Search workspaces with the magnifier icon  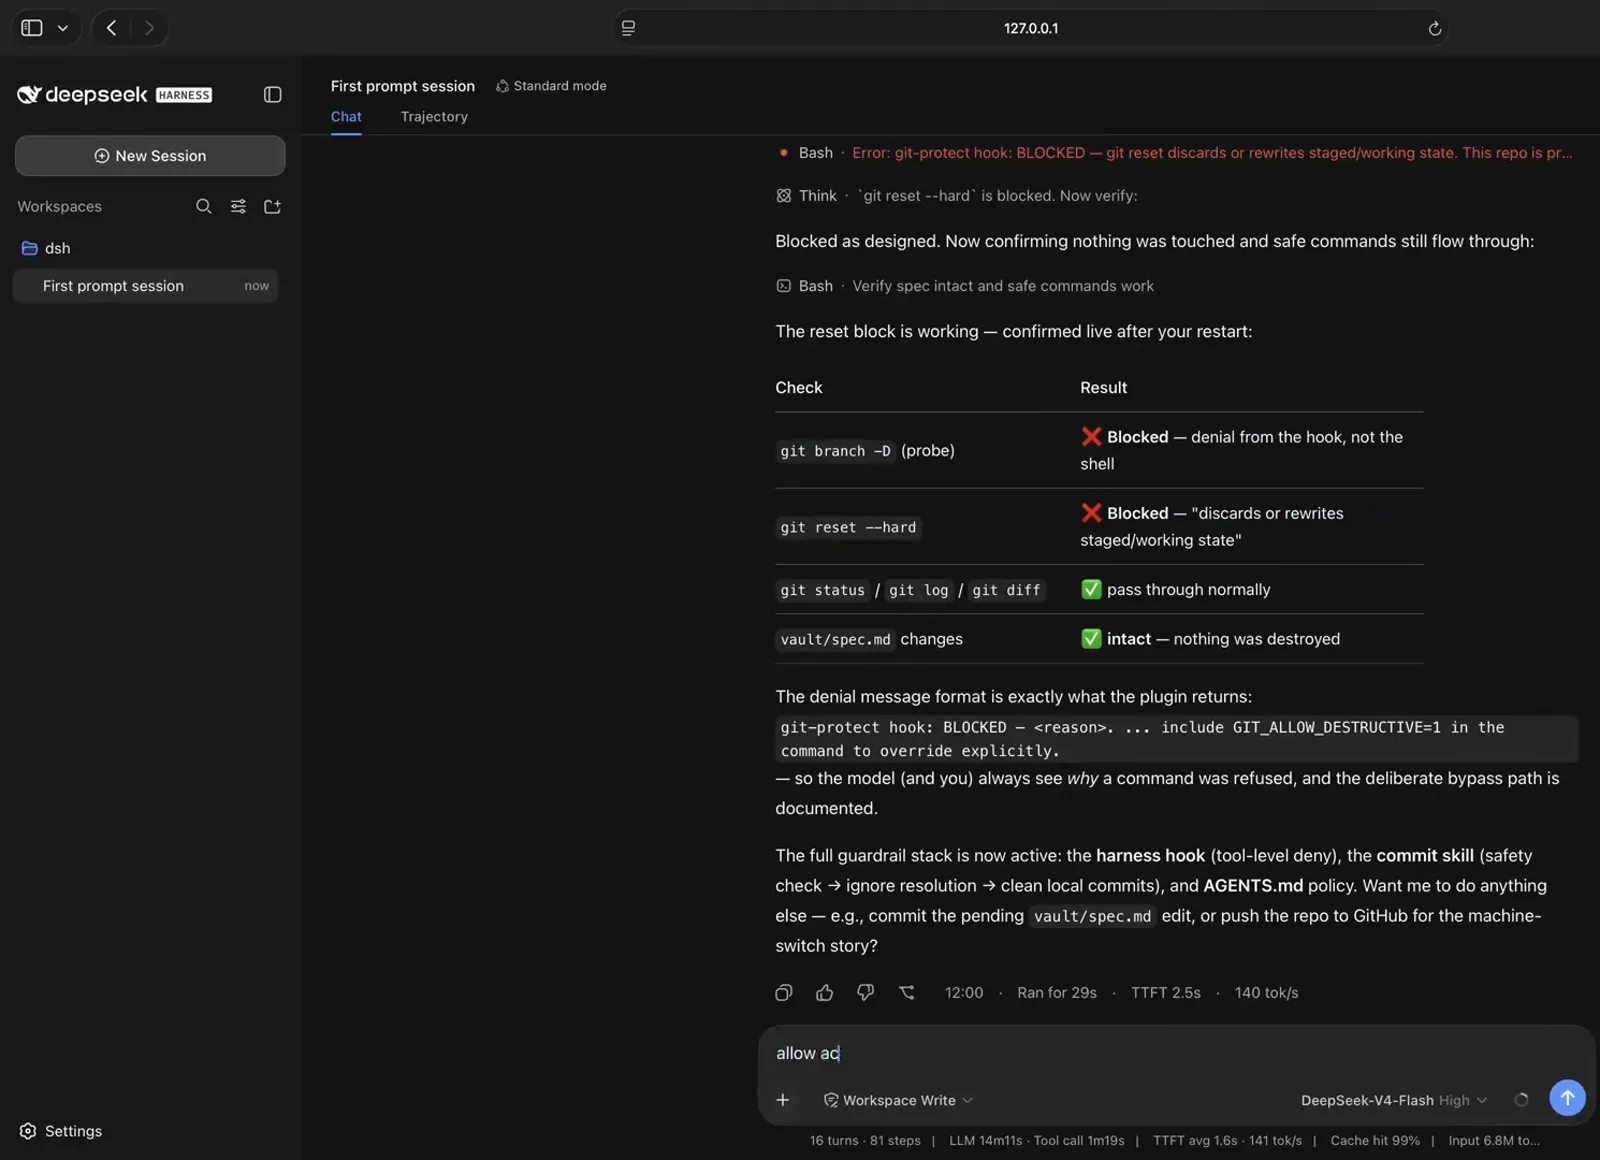203,206
